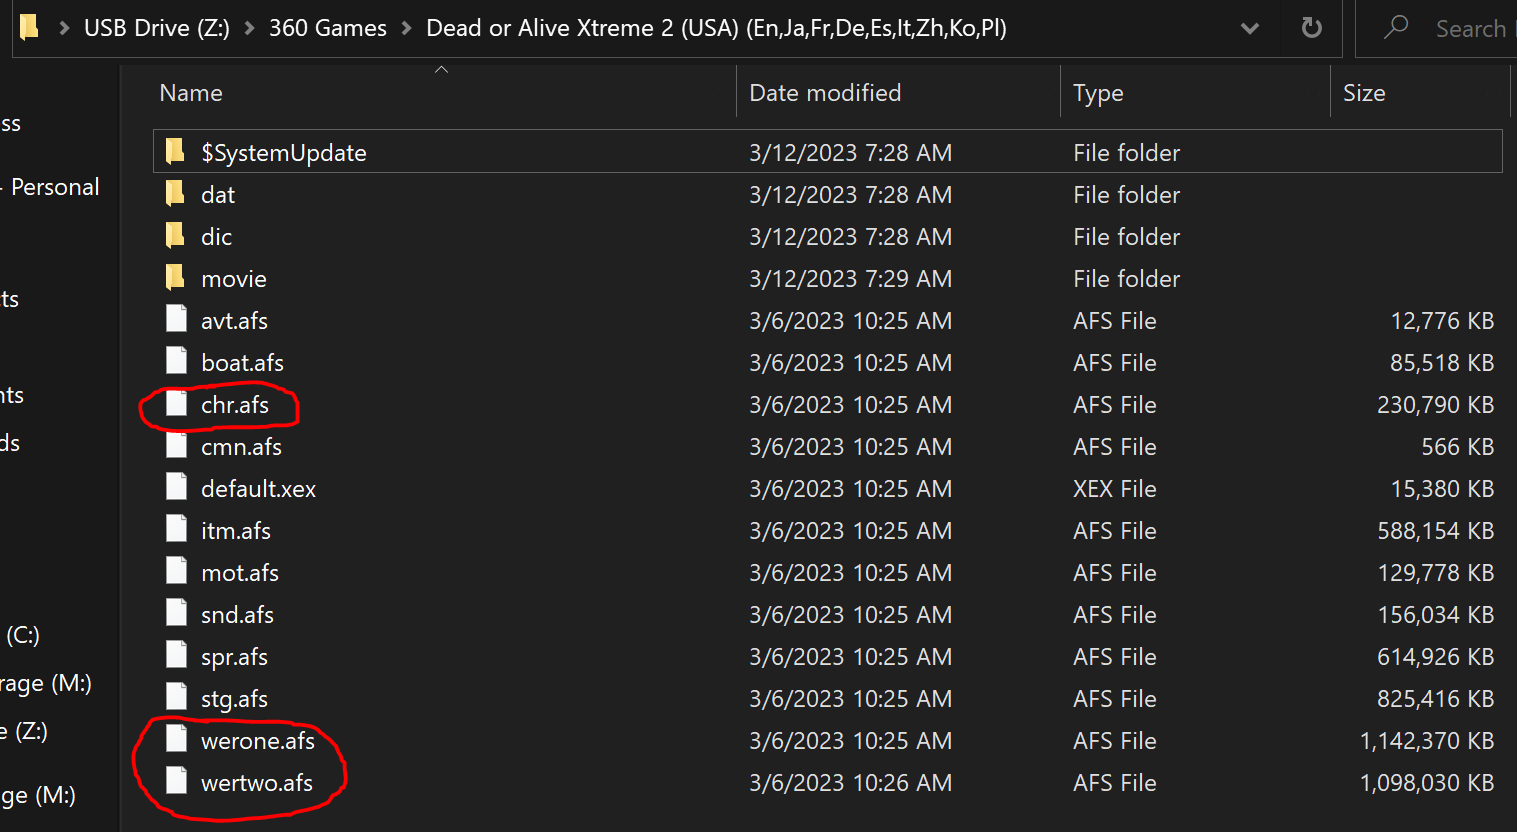The width and height of the screenshot is (1517, 832).
Task: Expand the chevron after USB Drive (Z:)
Action: 249,28
